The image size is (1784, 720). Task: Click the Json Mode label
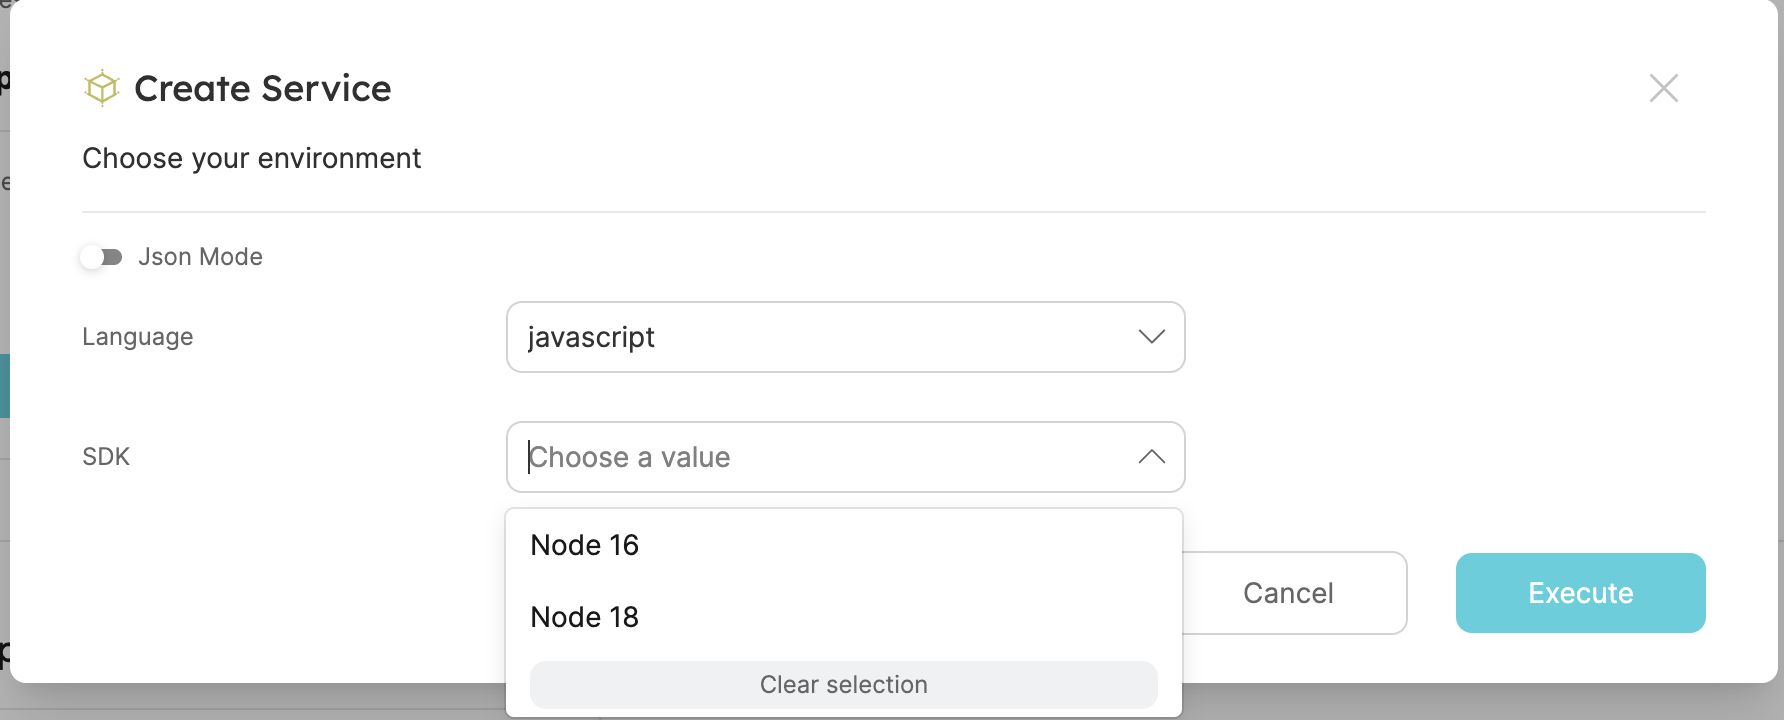(x=199, y=257)
